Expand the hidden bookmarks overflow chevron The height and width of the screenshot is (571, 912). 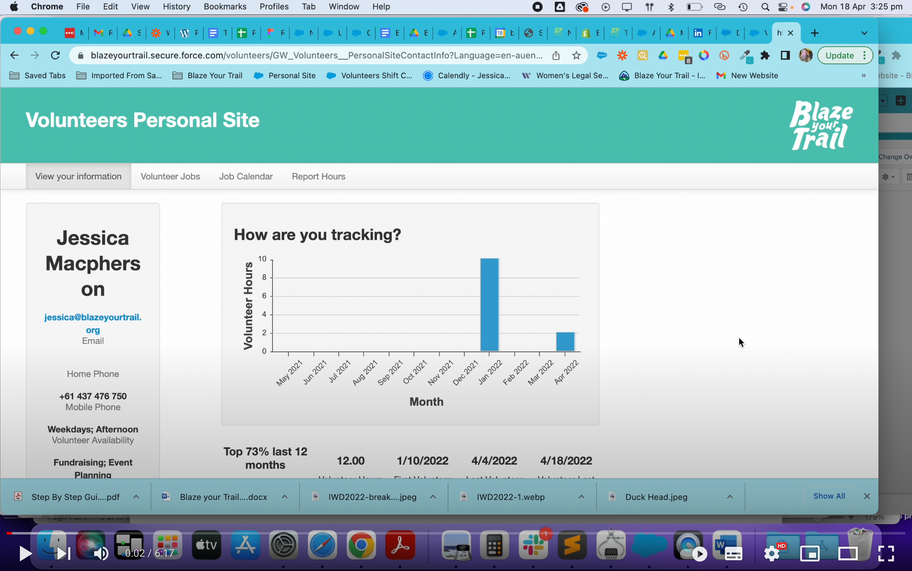click(x=863, y=75)
